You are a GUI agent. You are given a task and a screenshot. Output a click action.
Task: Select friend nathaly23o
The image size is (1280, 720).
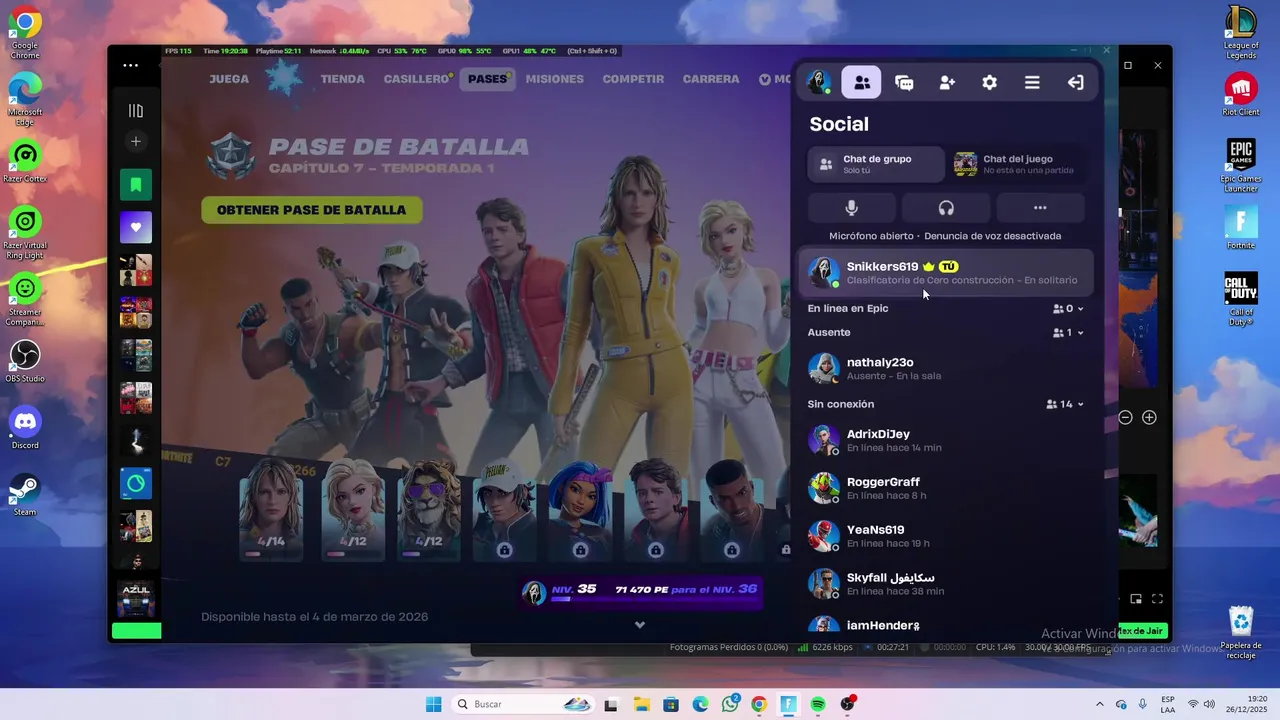946,368
